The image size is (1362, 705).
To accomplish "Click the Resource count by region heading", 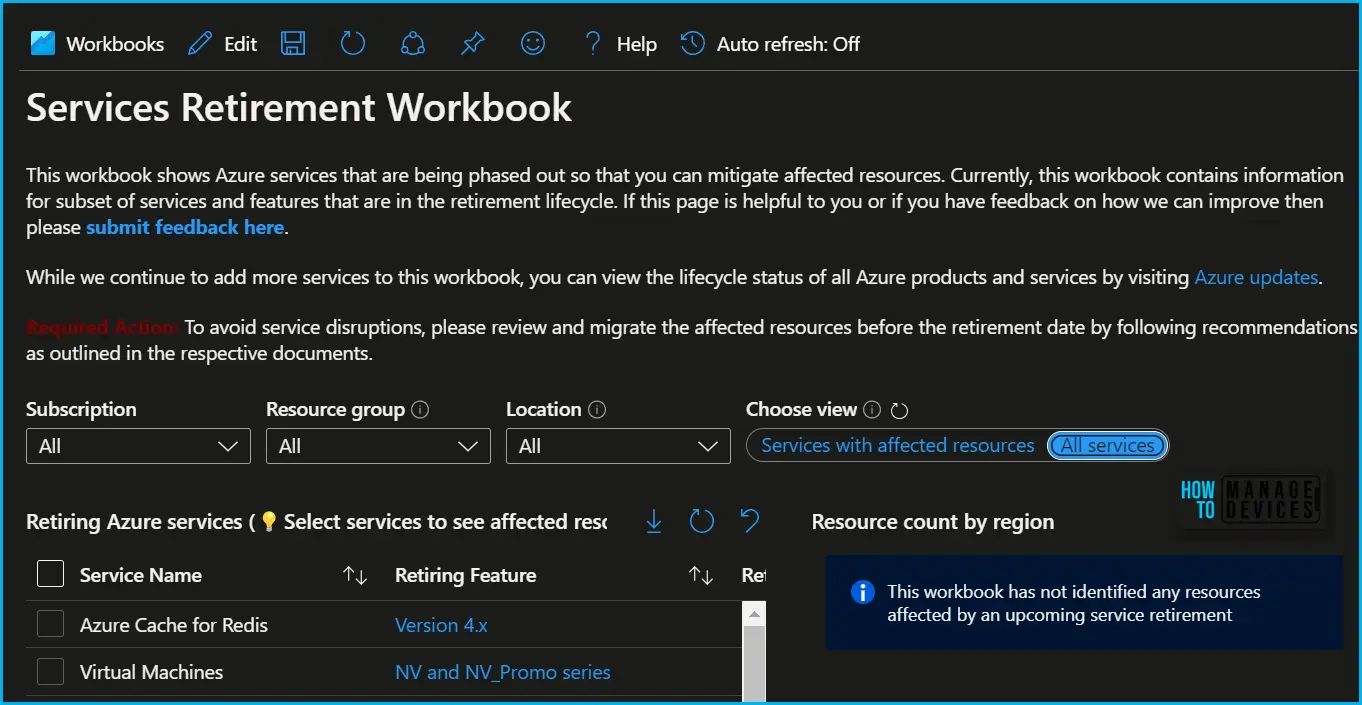I will point(933,522).
